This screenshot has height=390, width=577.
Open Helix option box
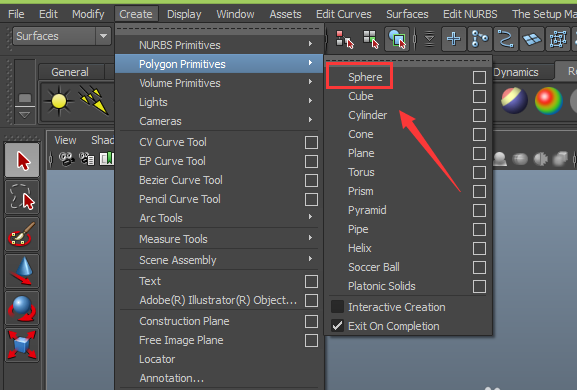click(479, 249)
